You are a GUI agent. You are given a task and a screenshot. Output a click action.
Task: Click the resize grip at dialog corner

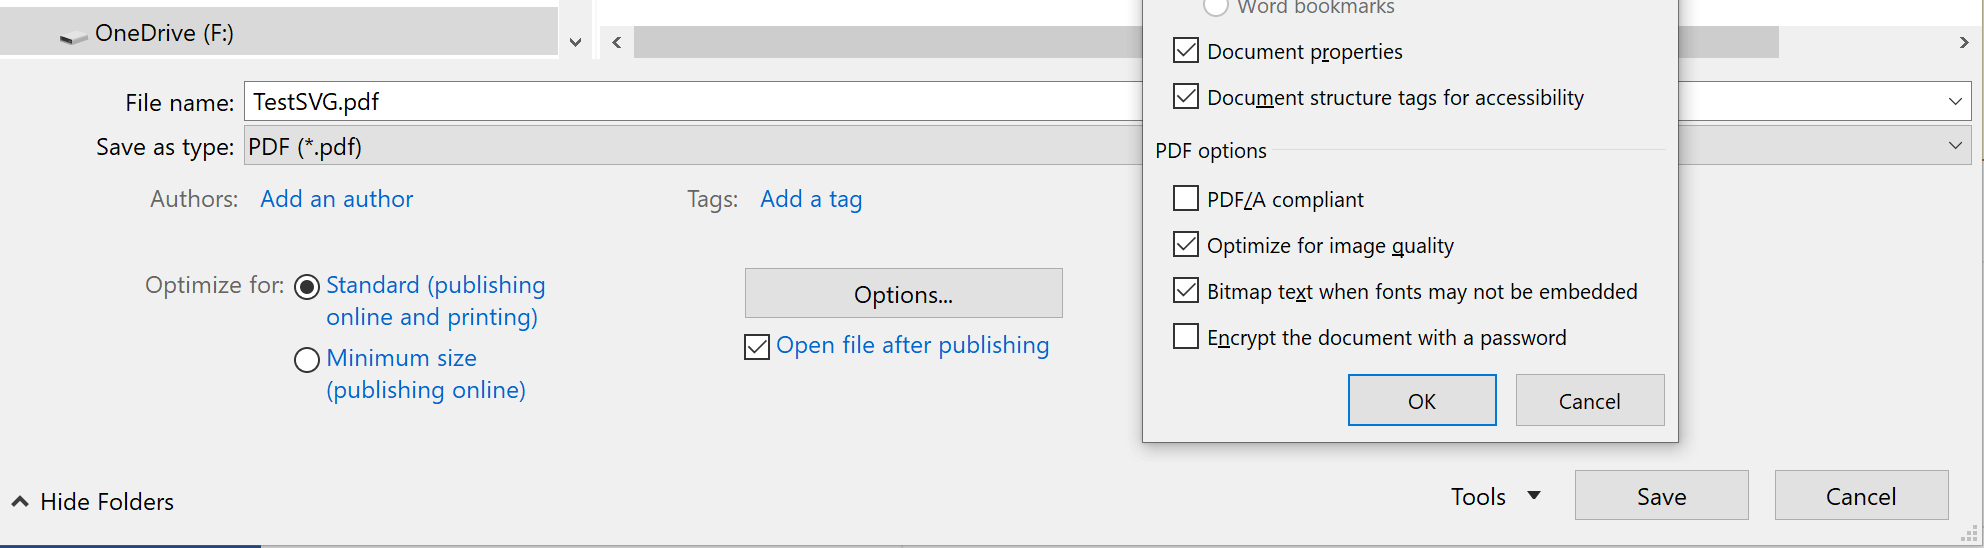1969,533
